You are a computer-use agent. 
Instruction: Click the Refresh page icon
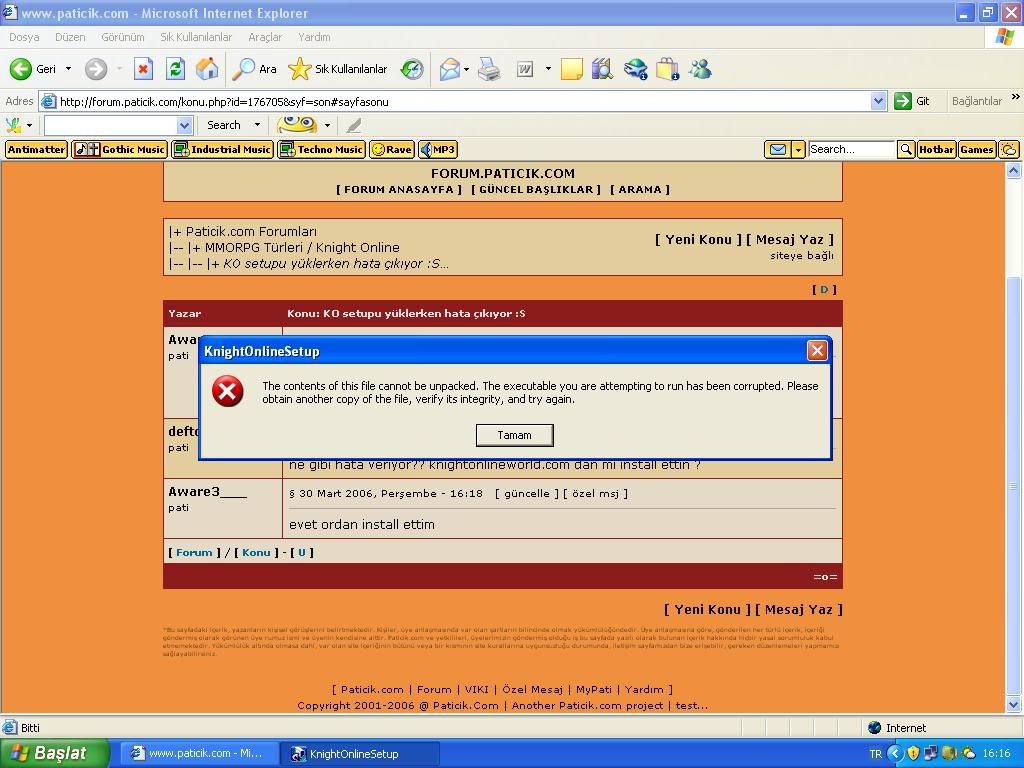point(175,69)
